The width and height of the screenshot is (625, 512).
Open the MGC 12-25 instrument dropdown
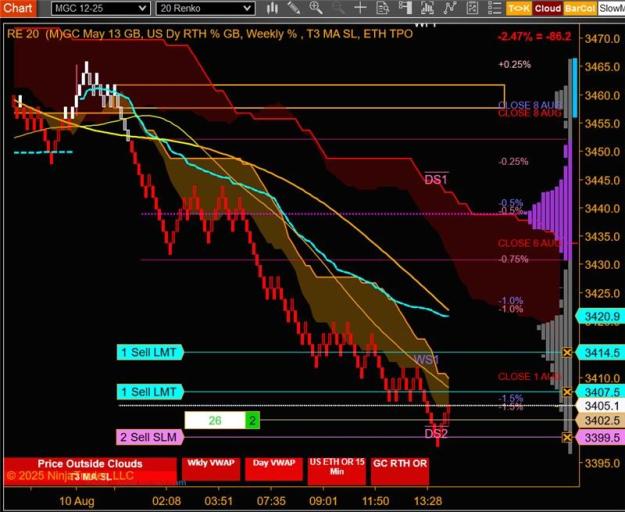pyautogui.click(x=101, y=8)
